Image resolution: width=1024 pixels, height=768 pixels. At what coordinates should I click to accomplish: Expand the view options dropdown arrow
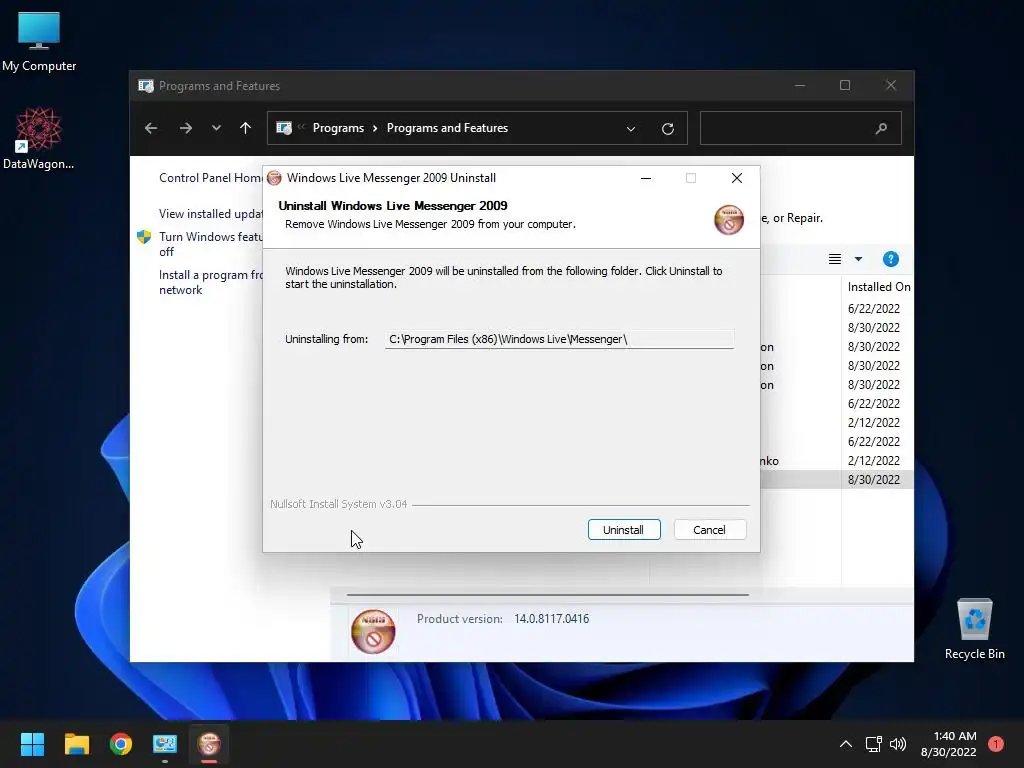[x=859, y=259]
